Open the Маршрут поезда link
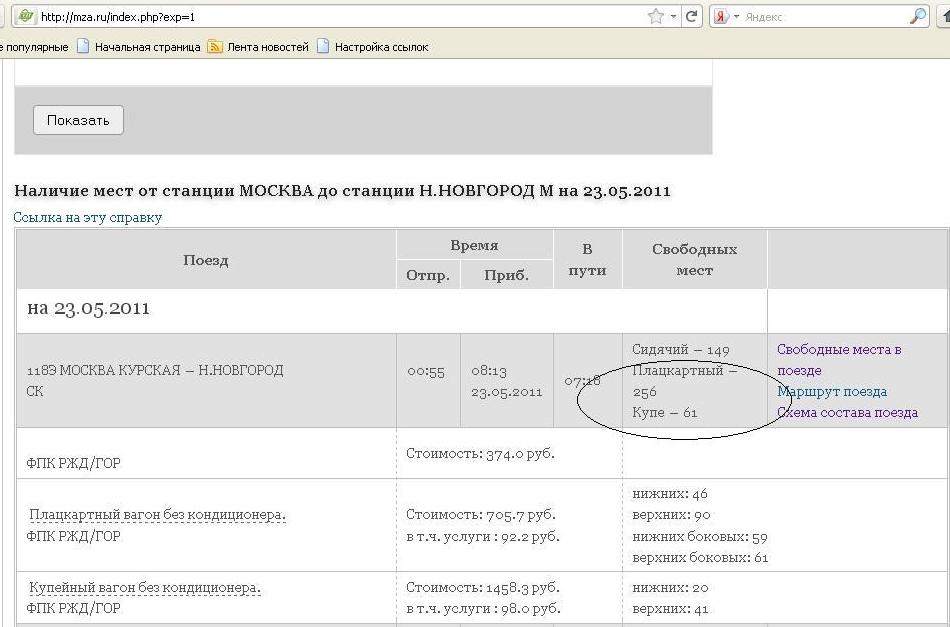The height and width of the screenshot is (627, 950). [832, 391]
